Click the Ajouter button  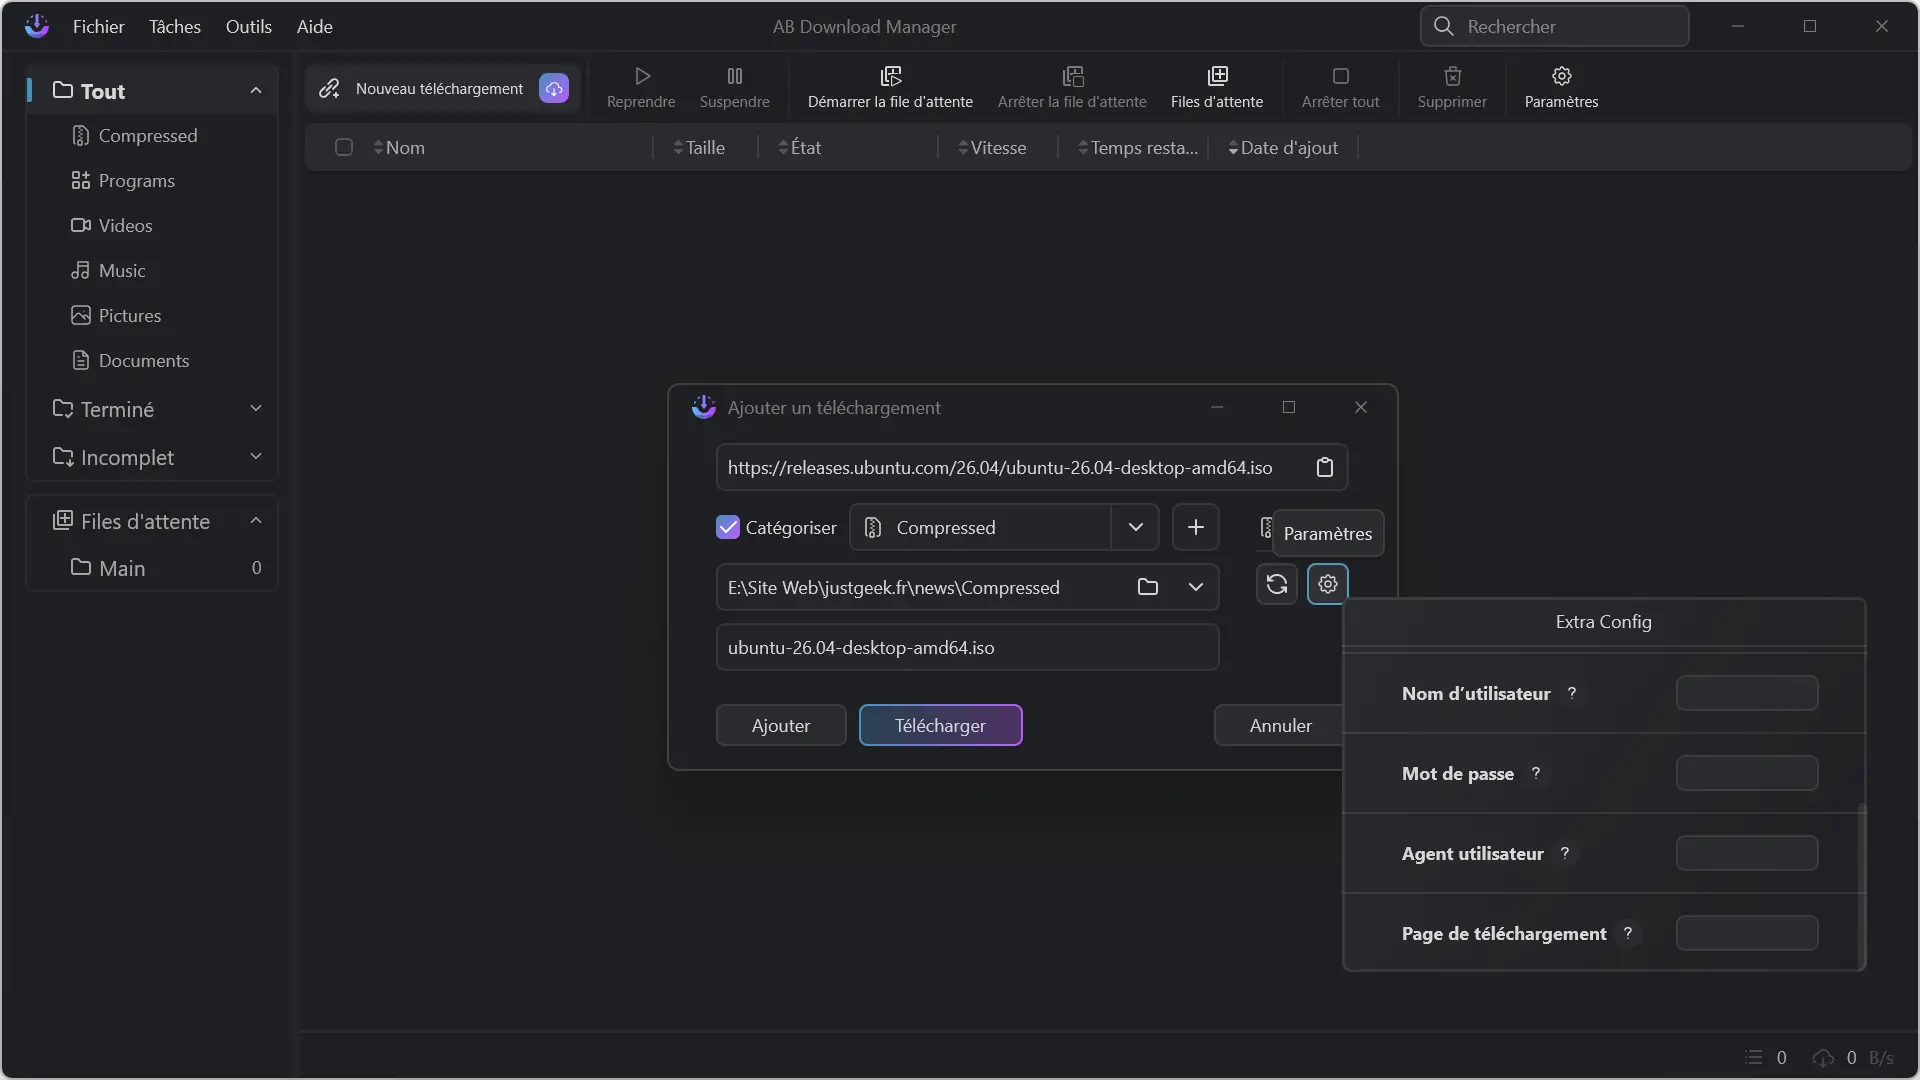pos(781,725)
